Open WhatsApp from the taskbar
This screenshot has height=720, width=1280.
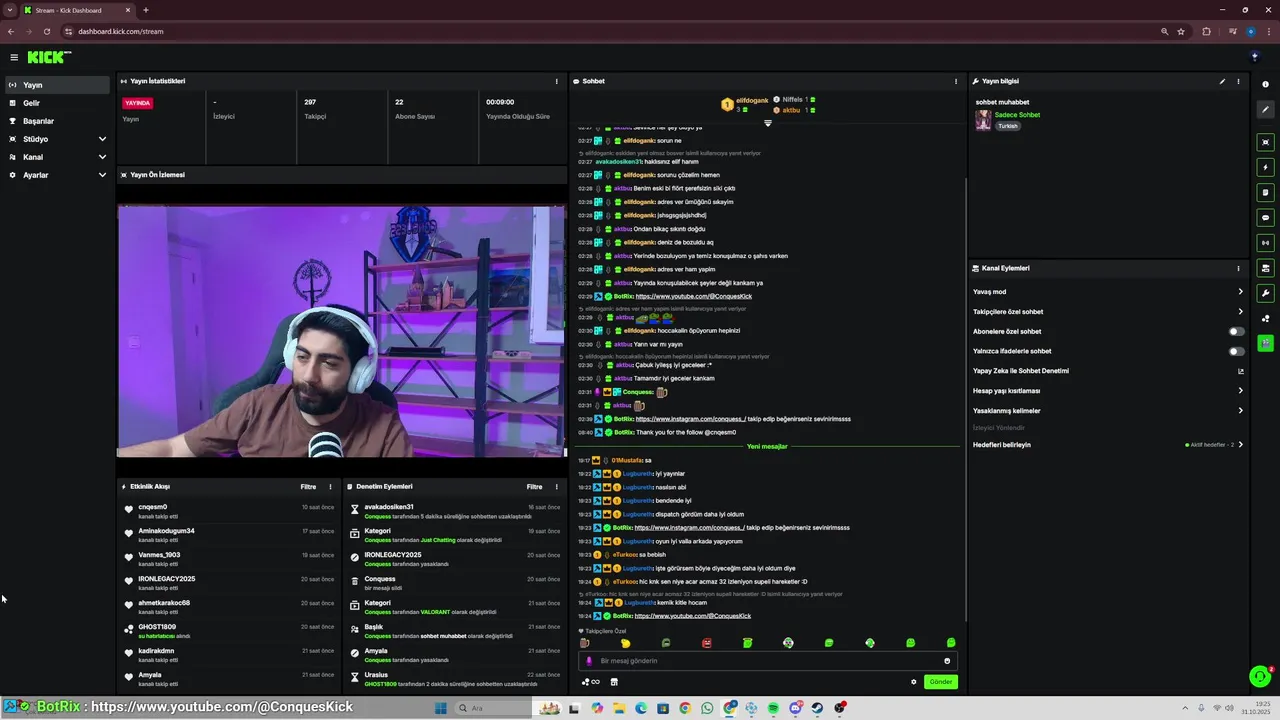[x=708, y=708]
